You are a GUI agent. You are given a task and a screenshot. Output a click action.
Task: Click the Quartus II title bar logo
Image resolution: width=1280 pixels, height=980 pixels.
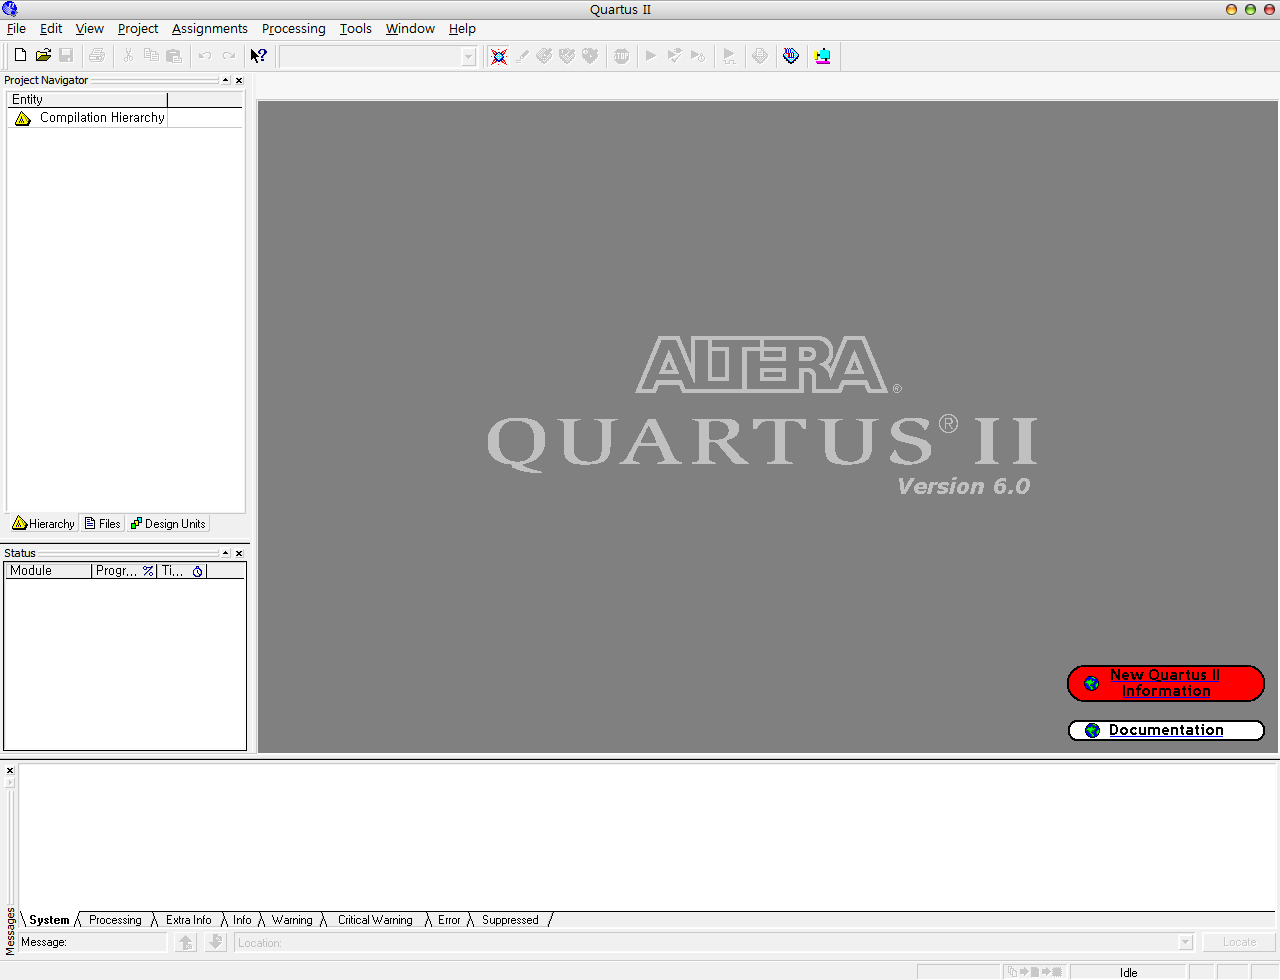pyautogui.click(x=10, y=9)
